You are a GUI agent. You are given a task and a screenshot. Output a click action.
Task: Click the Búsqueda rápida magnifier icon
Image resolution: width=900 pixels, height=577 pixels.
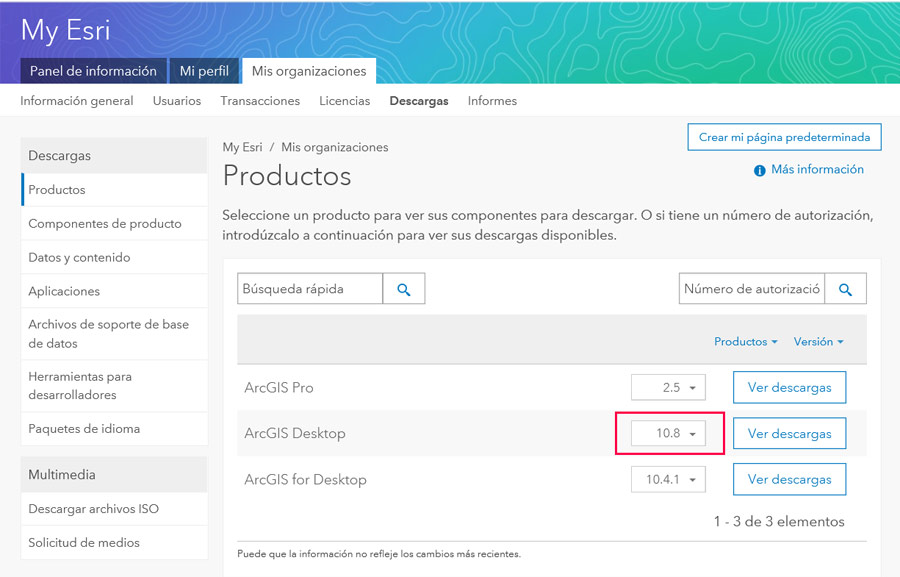tap(404, 289)
